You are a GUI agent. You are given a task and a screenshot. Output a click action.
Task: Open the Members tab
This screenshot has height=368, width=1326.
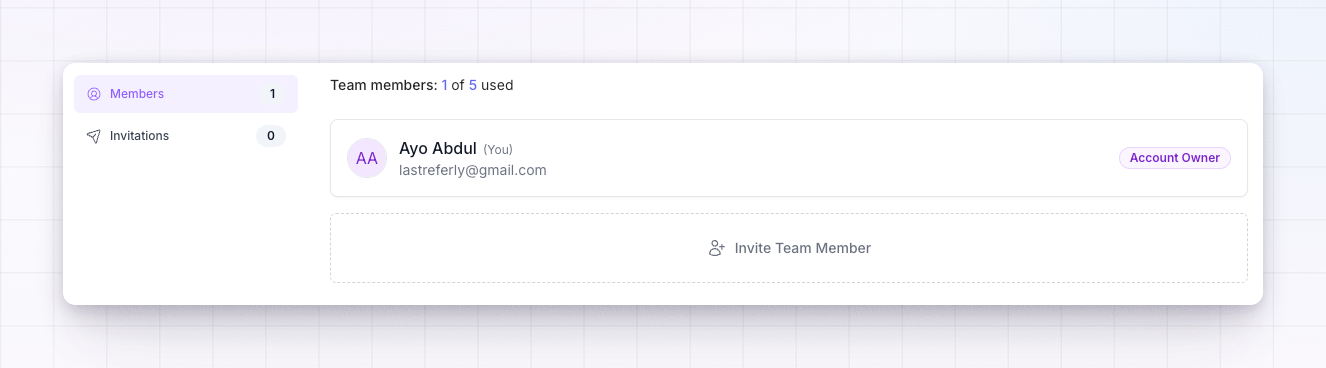[186, 94]
